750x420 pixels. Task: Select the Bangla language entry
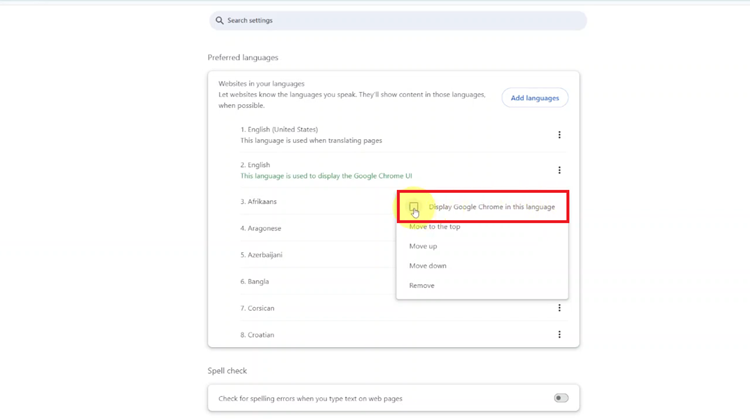(x=254, y=282)
